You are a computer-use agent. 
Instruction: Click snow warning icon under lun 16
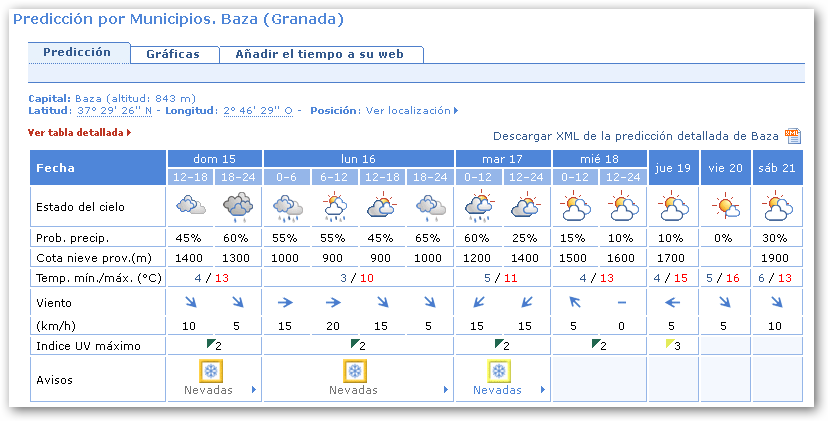pyautogui.click(x=353, y=371)
